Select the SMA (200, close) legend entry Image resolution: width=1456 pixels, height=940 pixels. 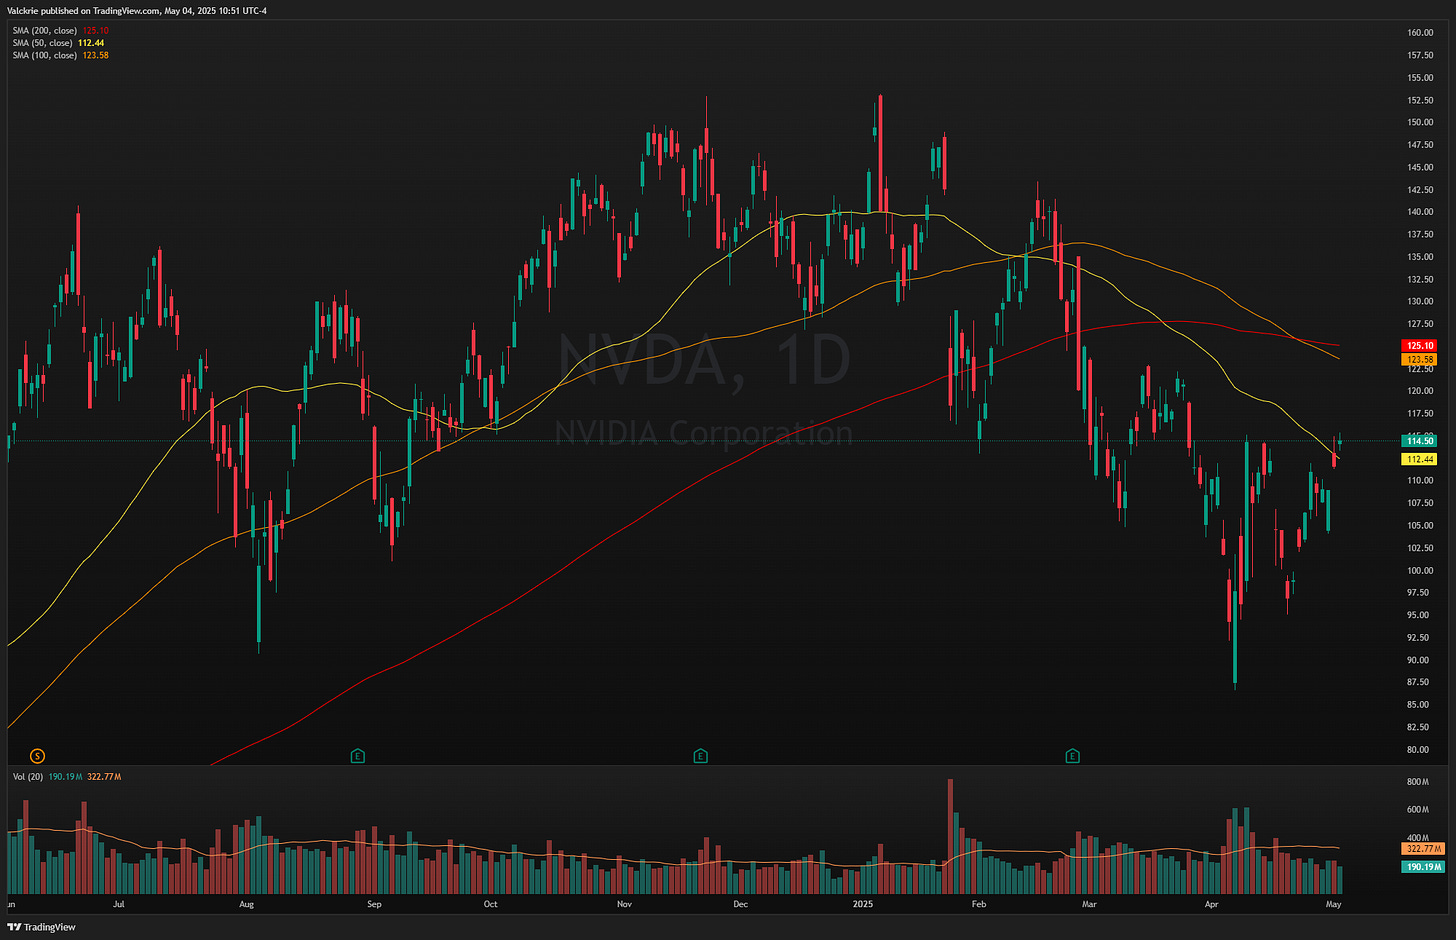61,31
